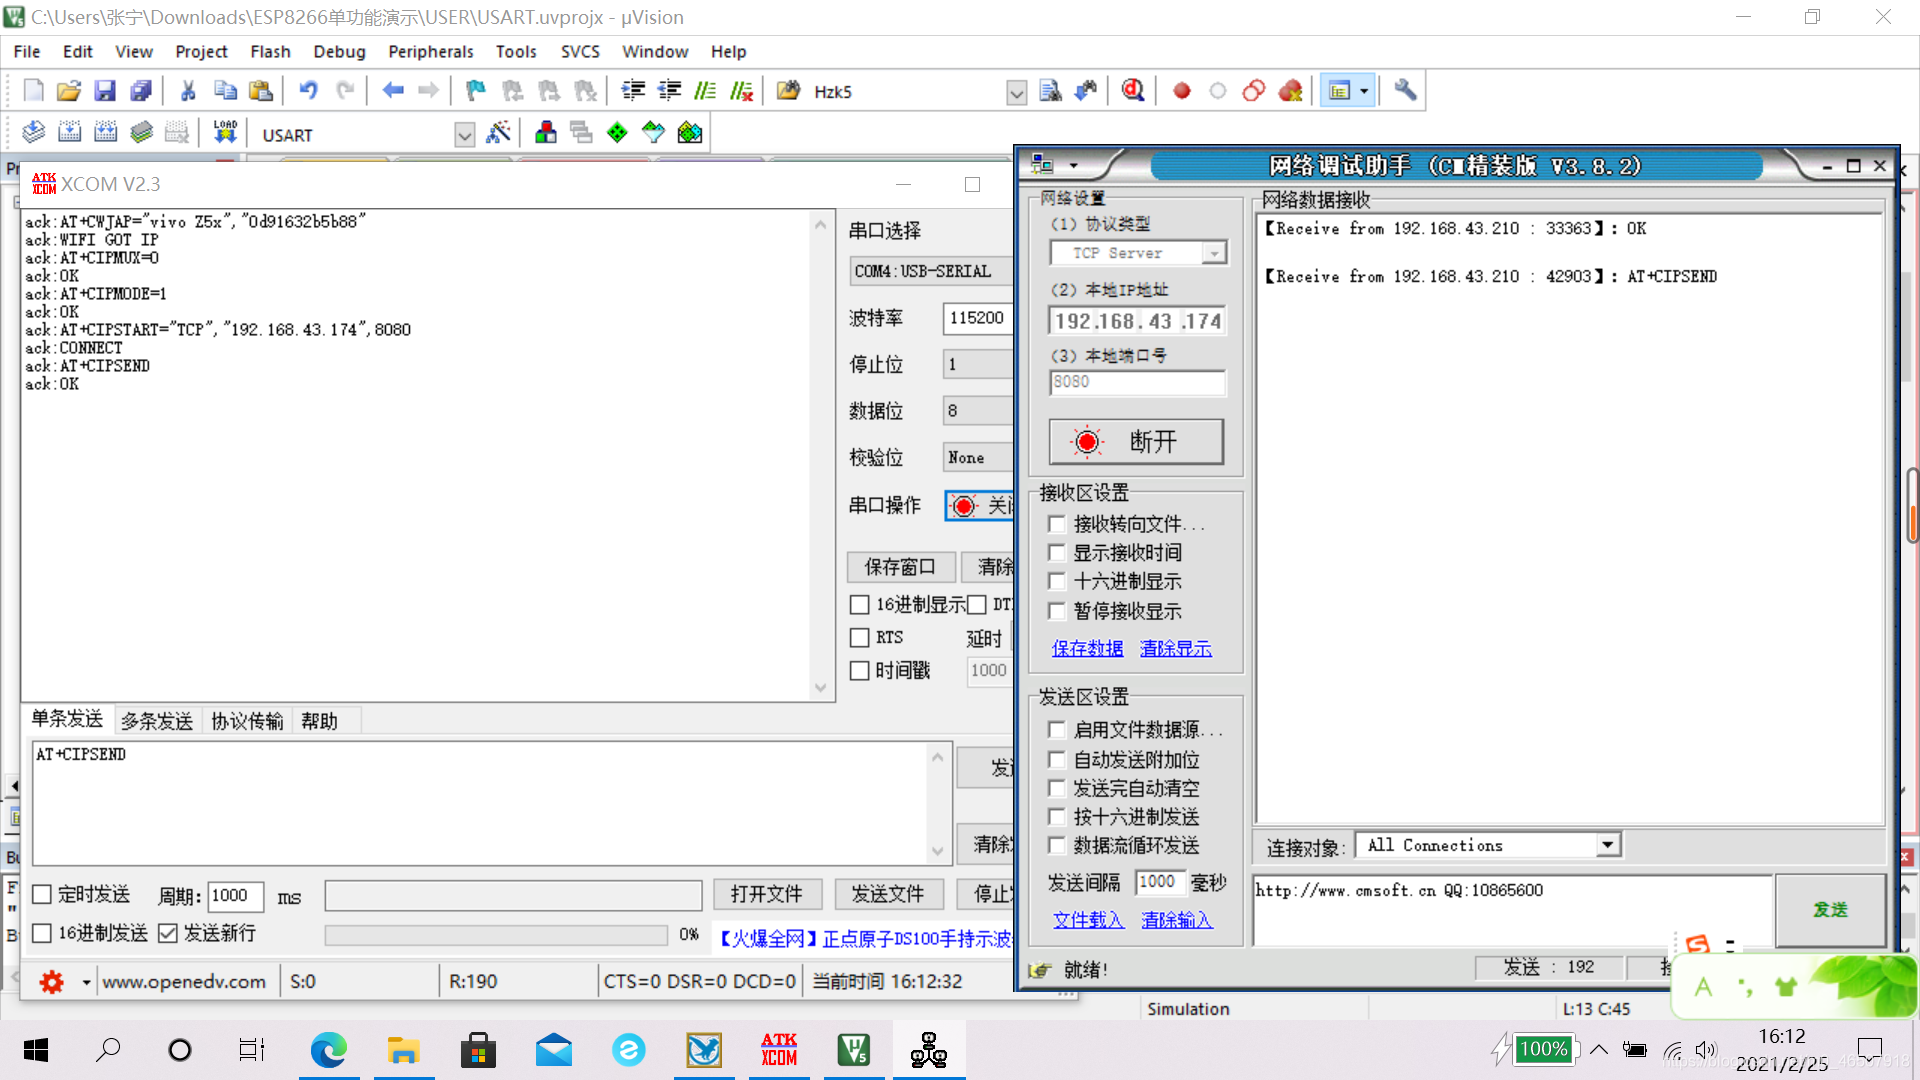Open Configuration wrench icon in uVision

pos(1405,91)
